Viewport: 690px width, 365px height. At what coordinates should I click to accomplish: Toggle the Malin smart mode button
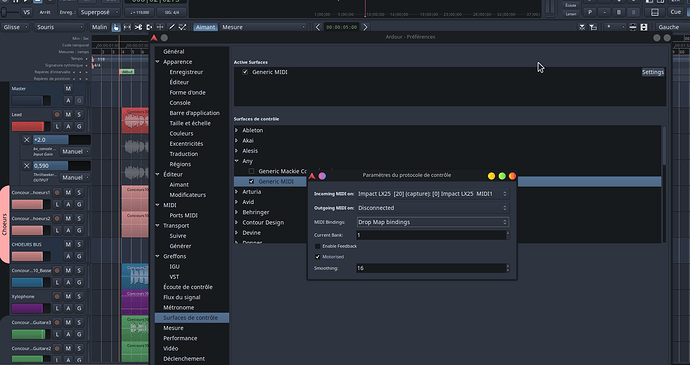tap(99, 27)
